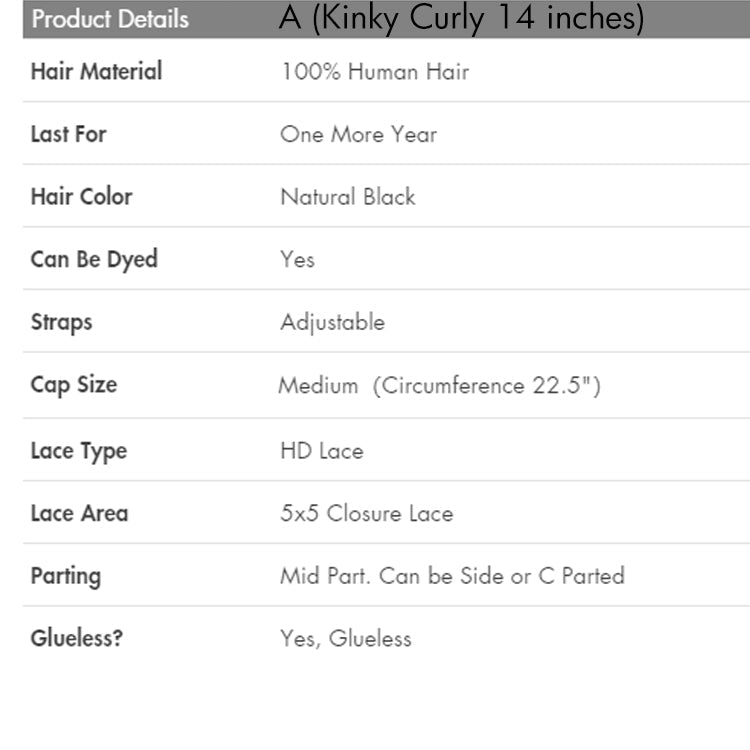Select the HD Lace value
This screenshot has width=750, height=750.
321,451
